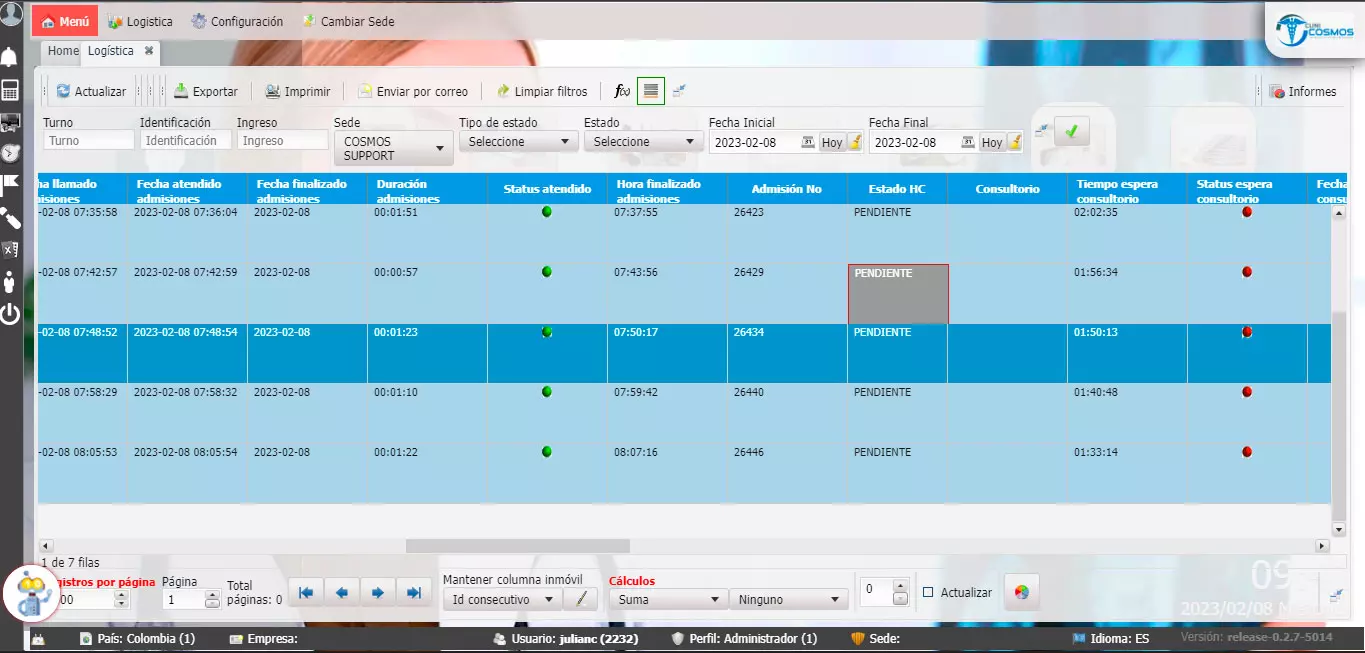Open the Tipo de estado dropdown
1365x653 pixels.
[x=518, y=142]
